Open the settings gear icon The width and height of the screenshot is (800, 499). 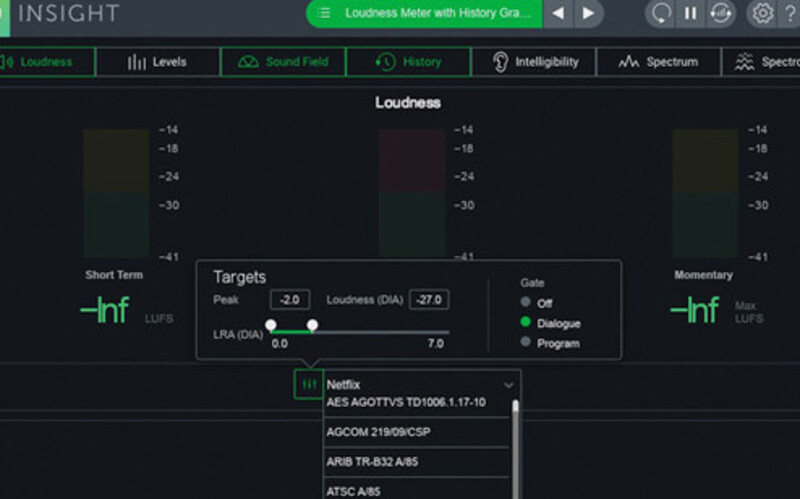[762, 14]
